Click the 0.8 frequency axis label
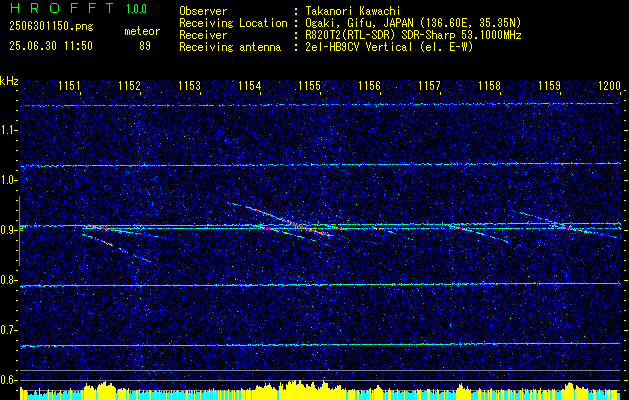Viewport: 629px width, 400px height. click(8, 280)
